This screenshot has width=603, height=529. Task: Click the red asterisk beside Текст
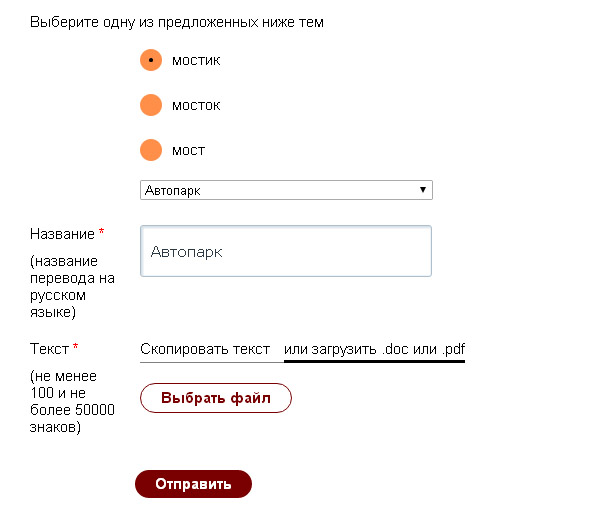point(75,349)
